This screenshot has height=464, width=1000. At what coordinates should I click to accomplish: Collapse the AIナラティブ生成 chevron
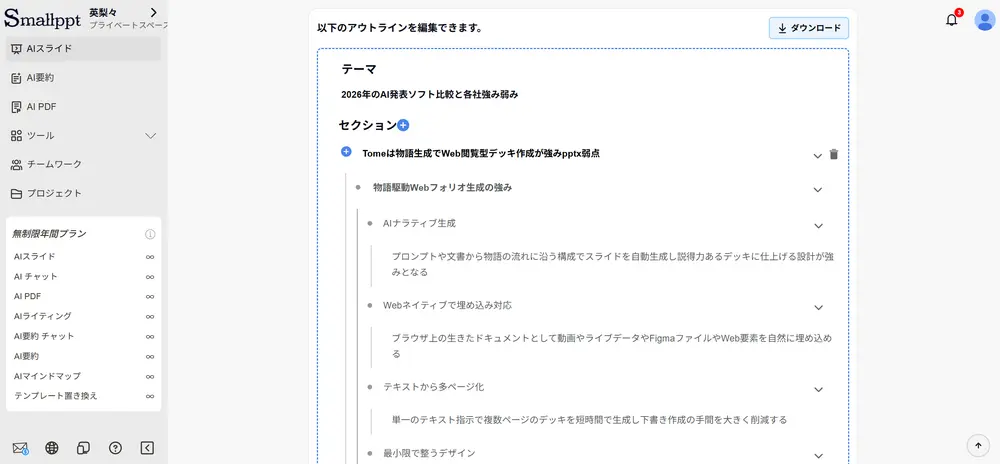pos(819,226)
